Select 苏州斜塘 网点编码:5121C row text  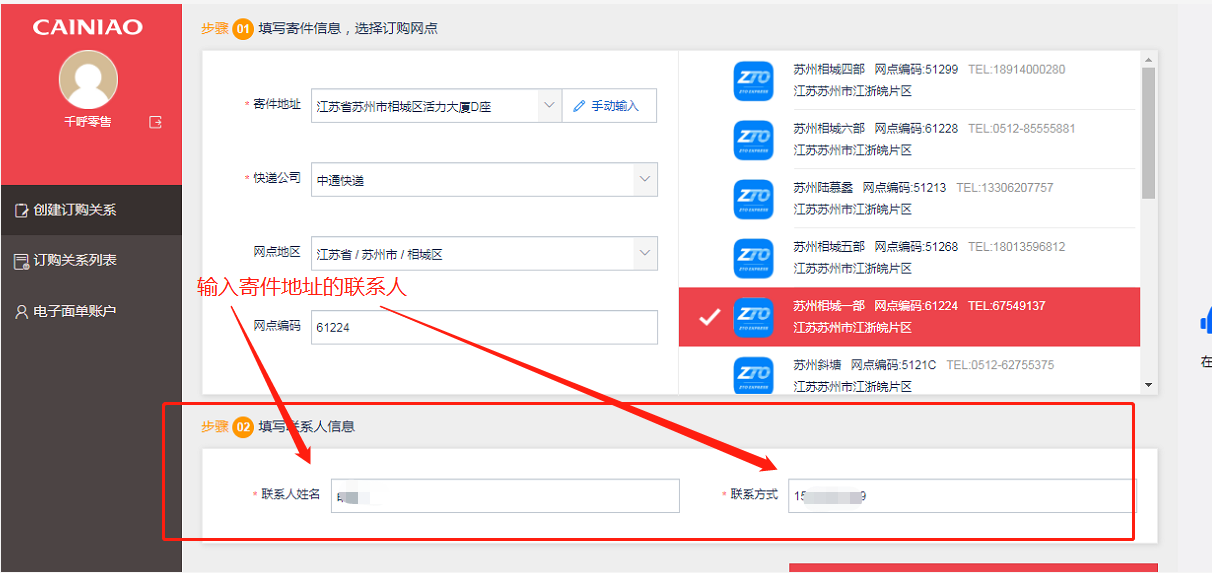(865, 365)
